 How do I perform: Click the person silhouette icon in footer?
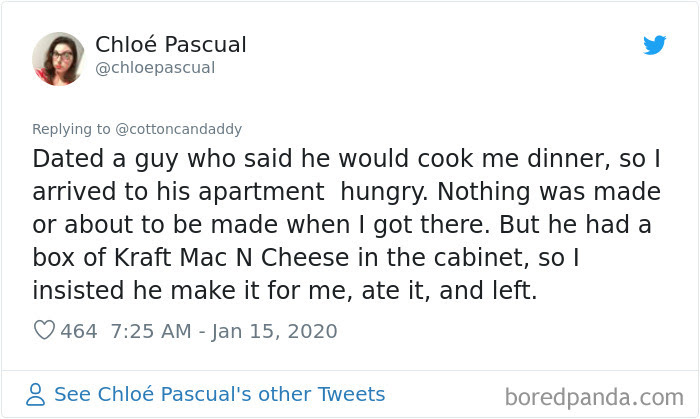click(36, 394)
